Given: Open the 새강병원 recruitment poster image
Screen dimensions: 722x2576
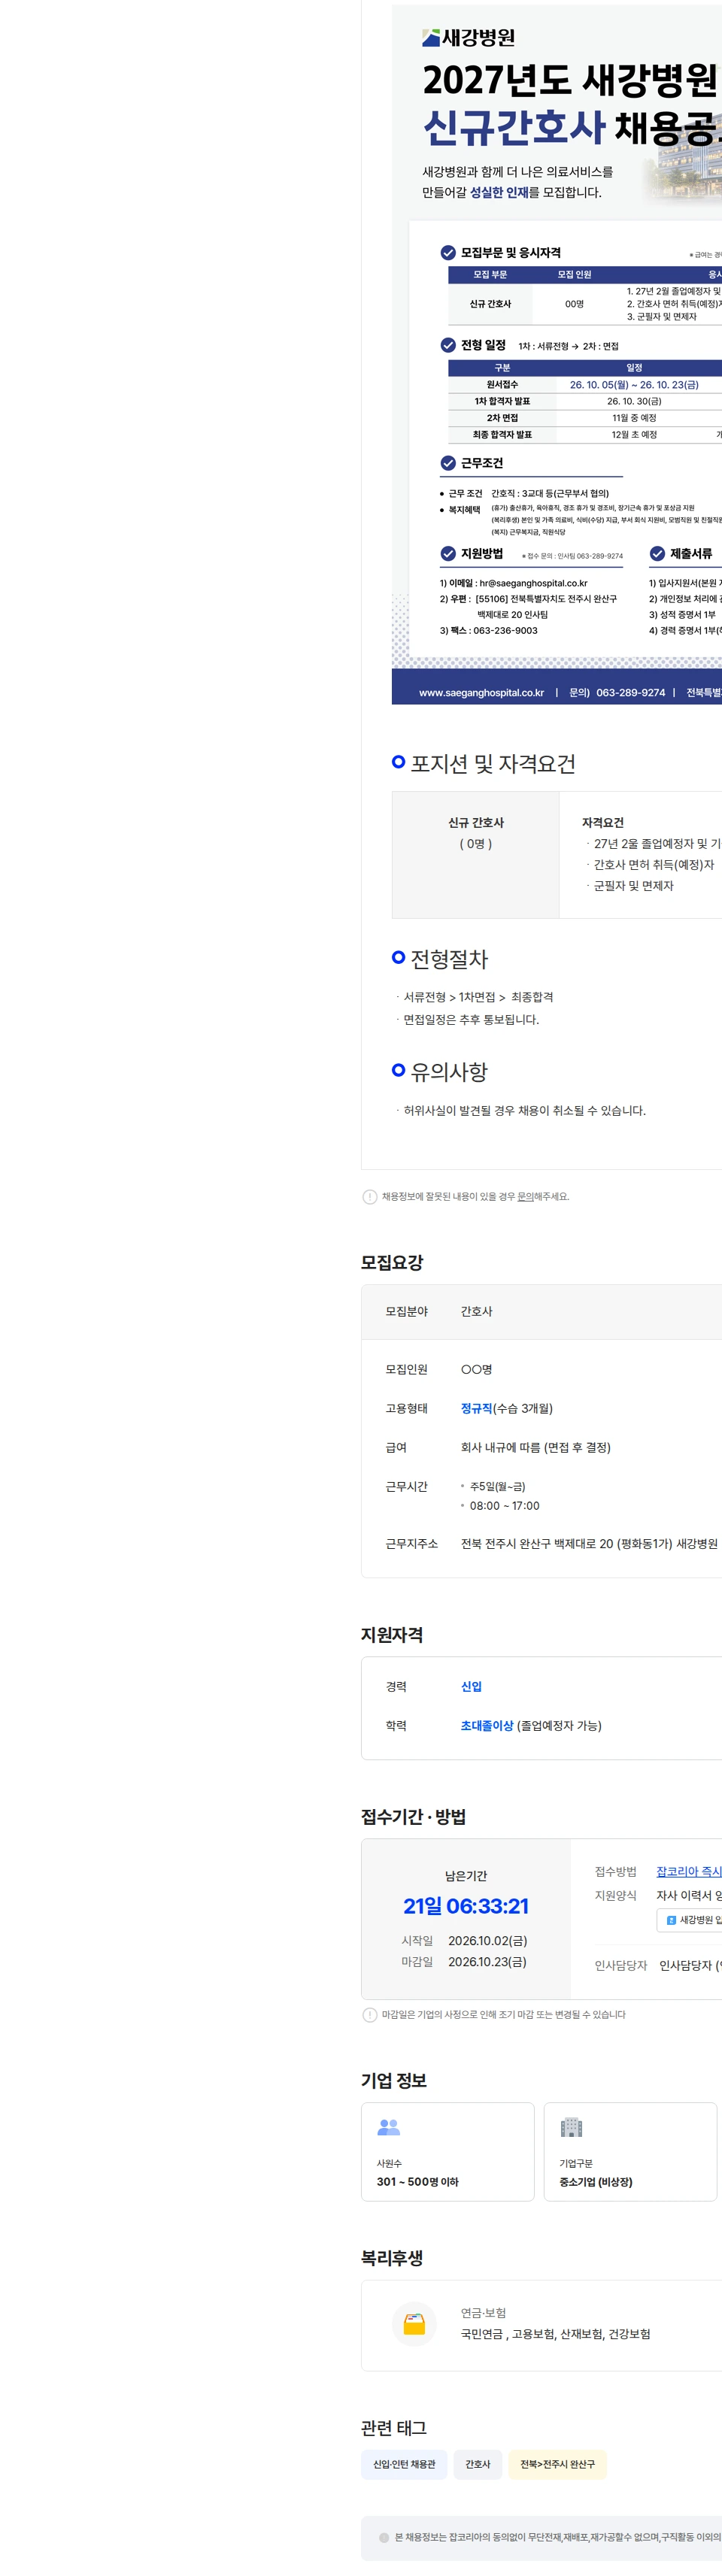Looking at the screenshot, I should [557, 355].
